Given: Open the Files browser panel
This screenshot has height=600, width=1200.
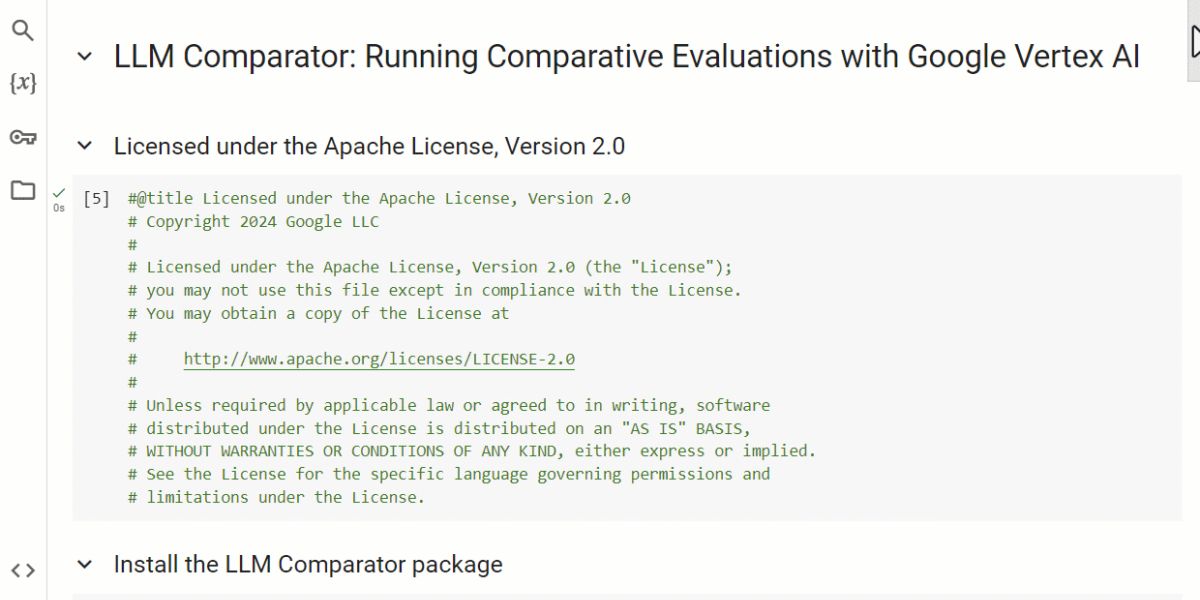Looking at the screenshot, I should tap(22, 190).
